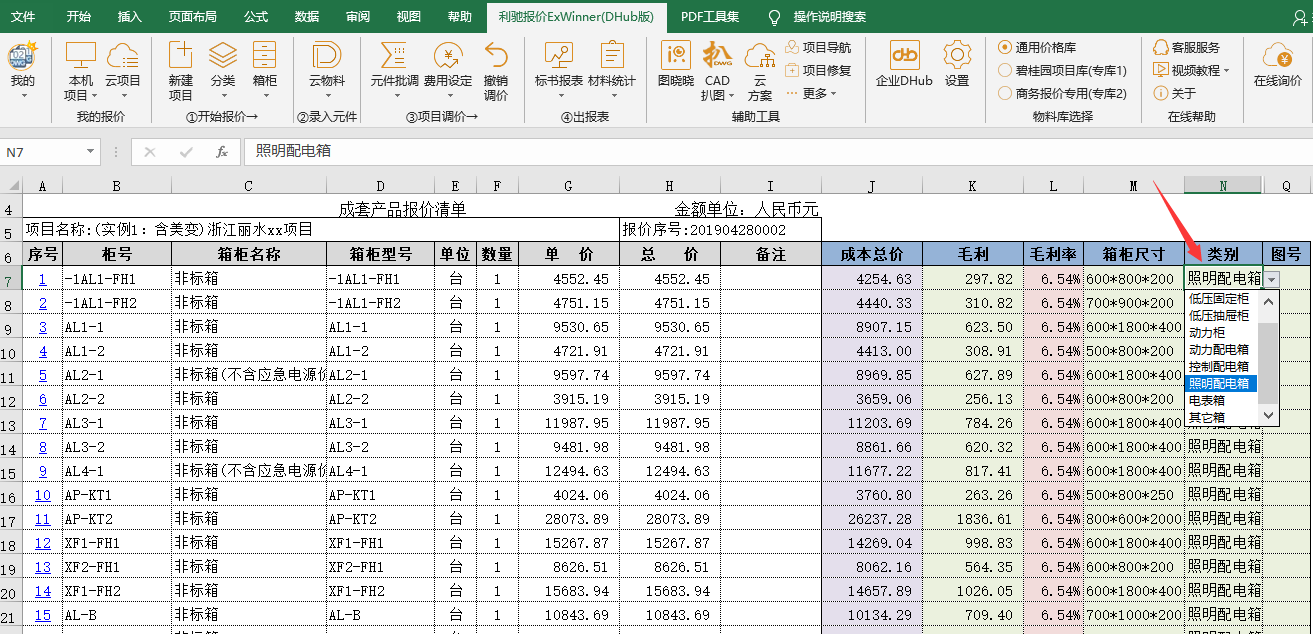Select the 28073.89 unit price cell
Image resolution: width=1313 pixels, height=634 pixels.
click(x=569, y=519)
